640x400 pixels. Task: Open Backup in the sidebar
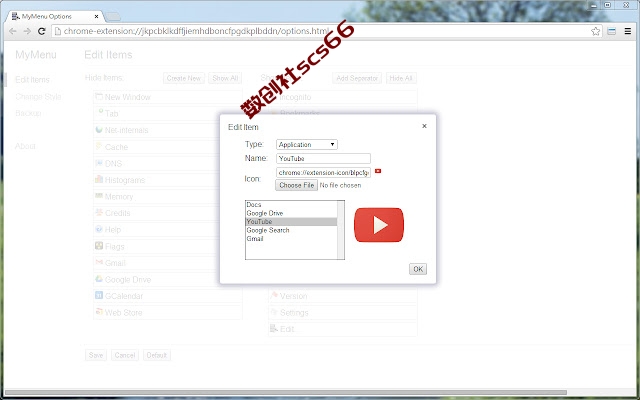point(28,113)
